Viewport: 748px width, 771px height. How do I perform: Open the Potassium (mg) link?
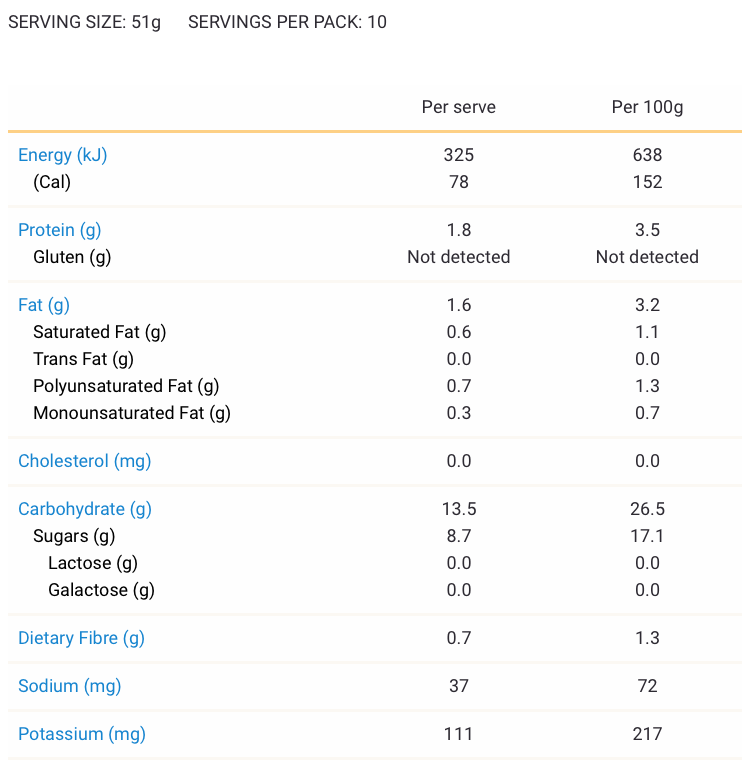tap(82, 735)
